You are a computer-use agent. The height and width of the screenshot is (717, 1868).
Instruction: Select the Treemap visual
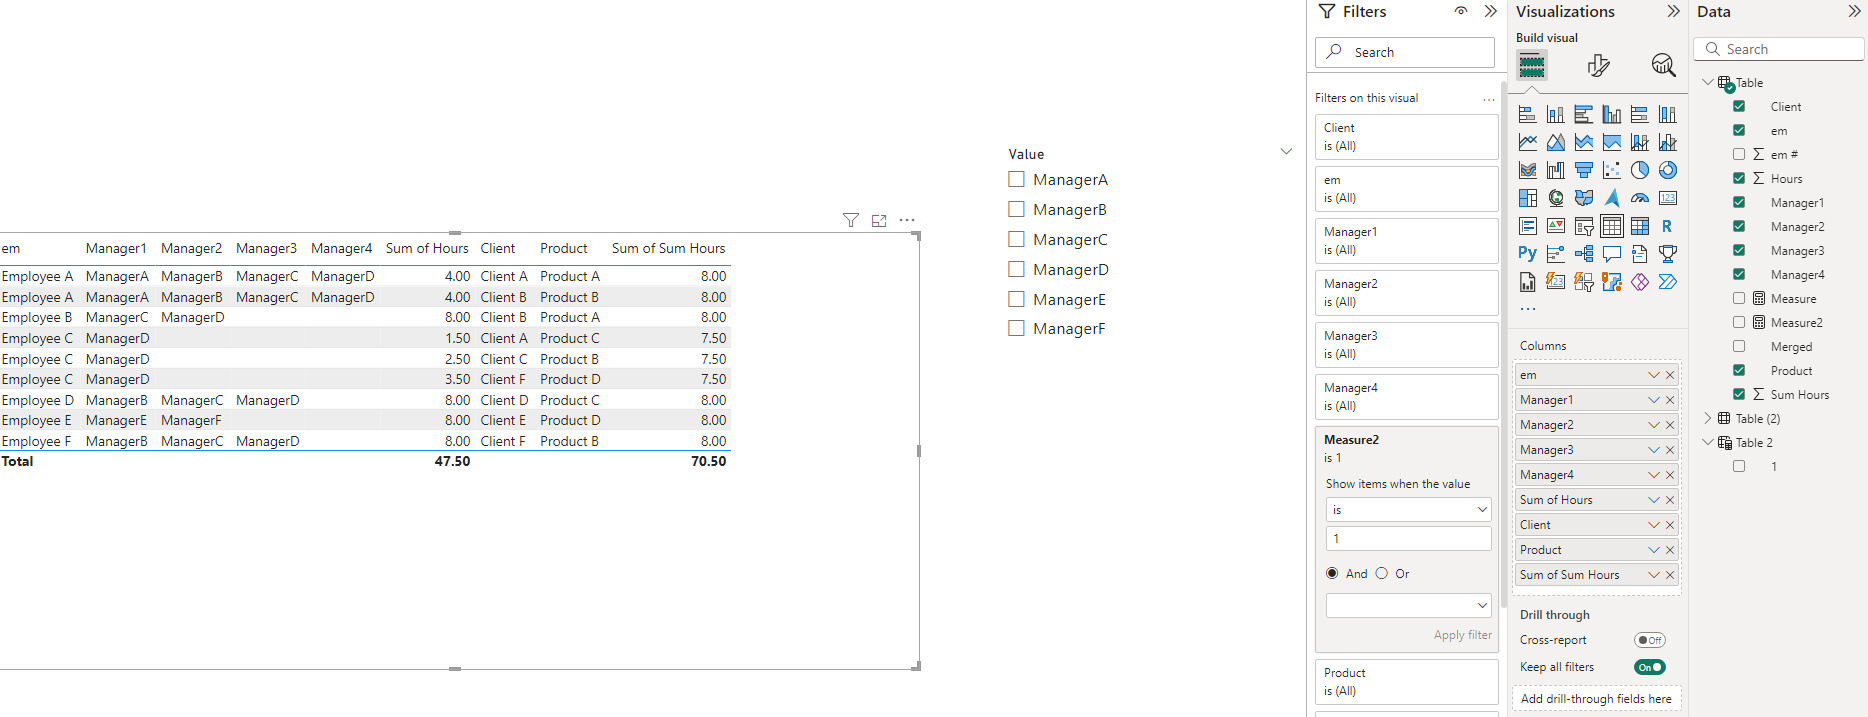coord(1527,198)
